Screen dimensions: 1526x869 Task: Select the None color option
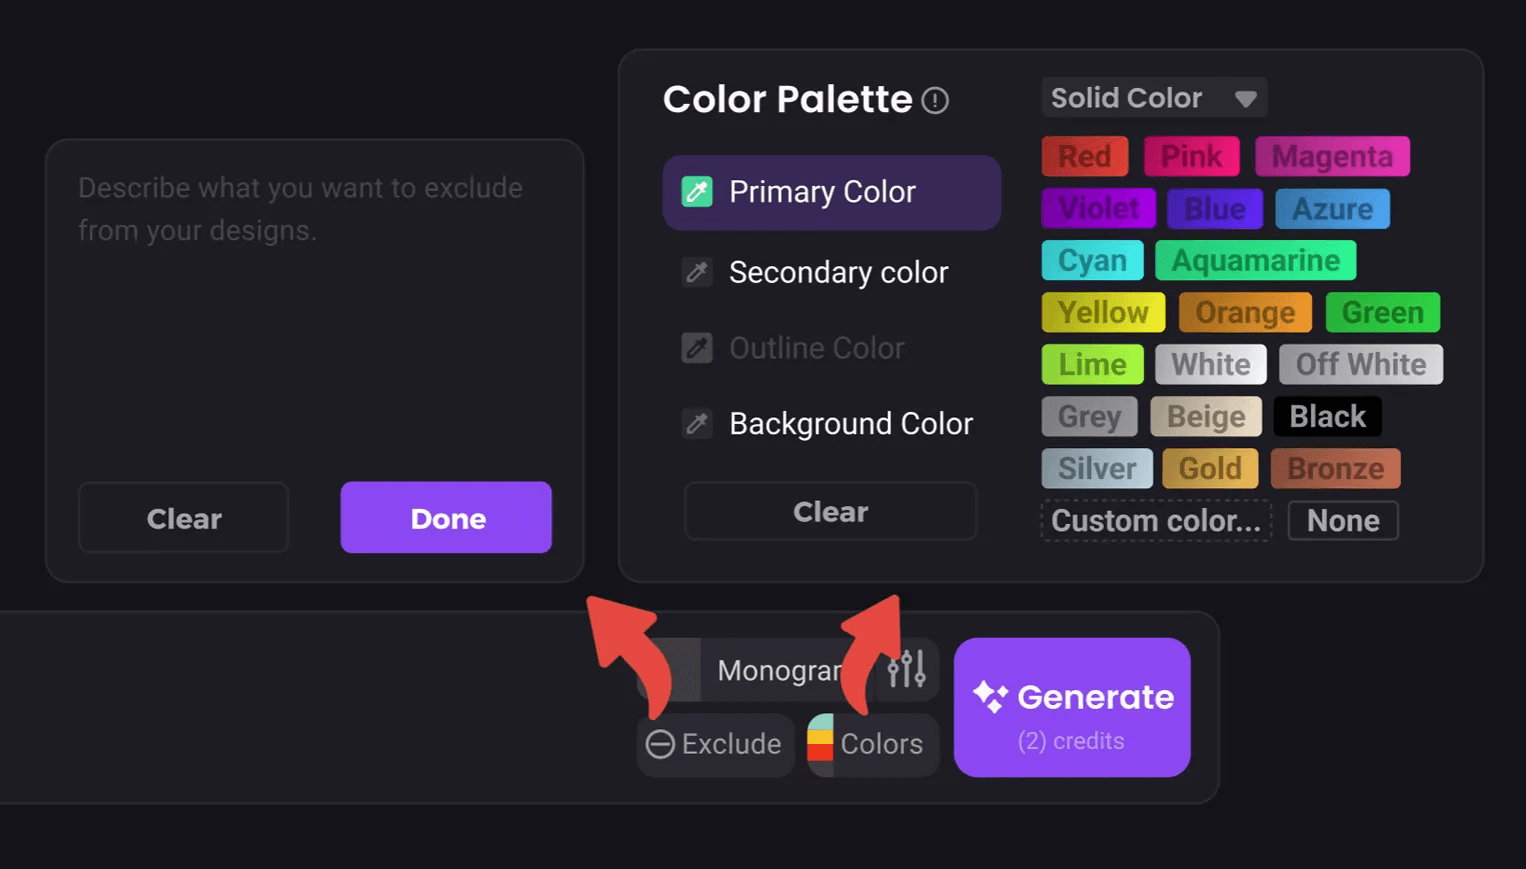click(x=1342, y=521)
